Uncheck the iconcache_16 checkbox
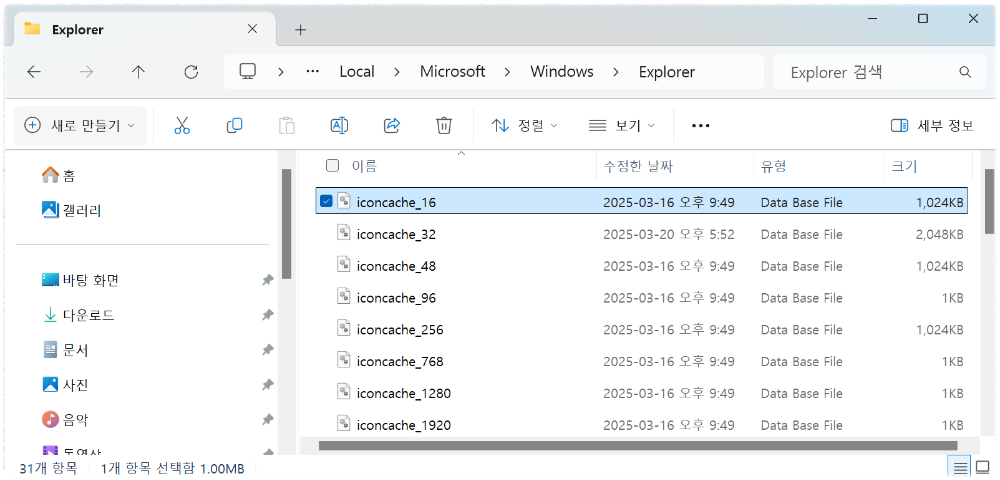 tap(326, 201)
